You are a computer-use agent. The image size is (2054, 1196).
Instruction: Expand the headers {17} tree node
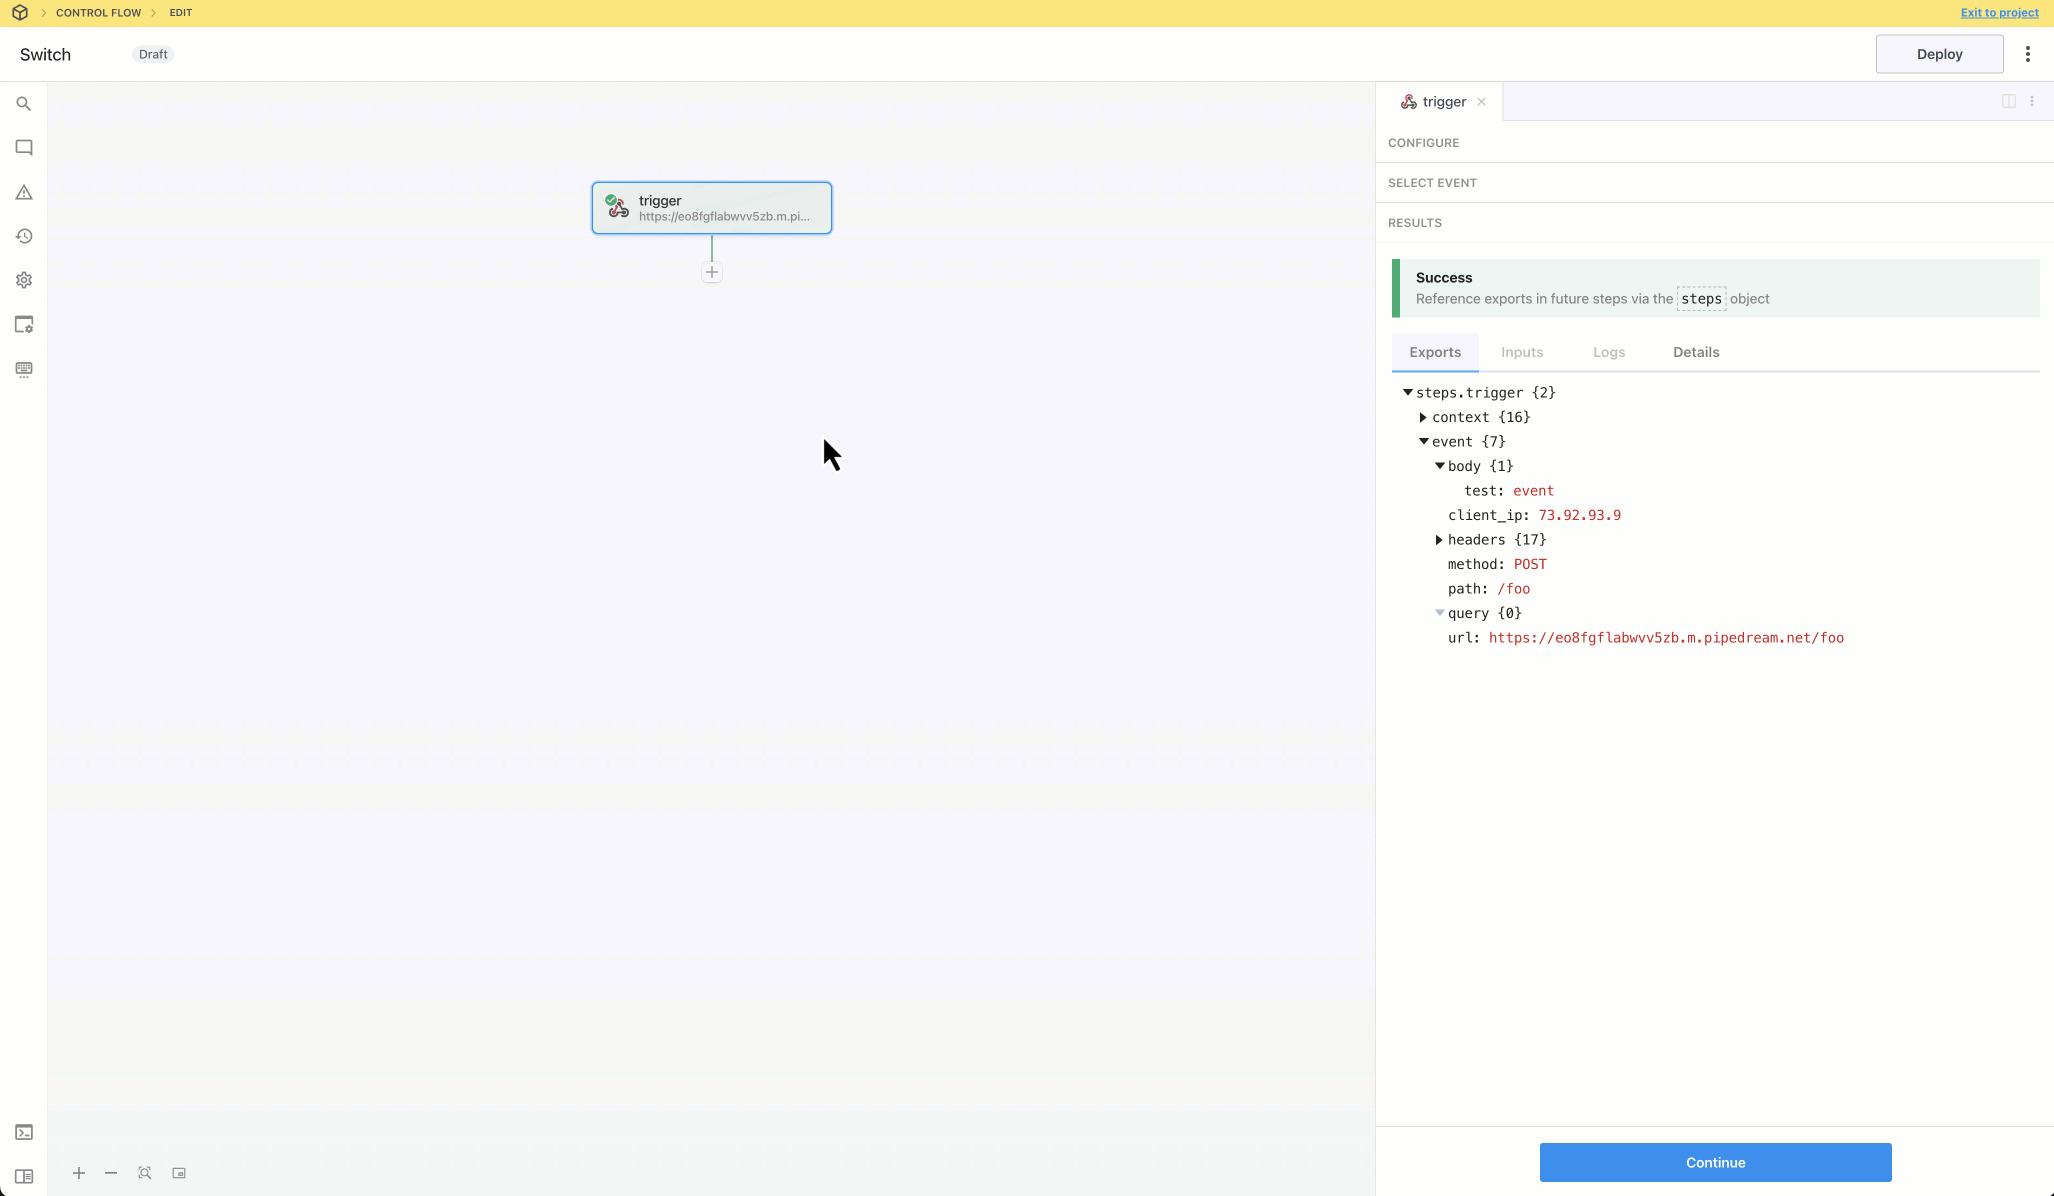coord(1439,540)
